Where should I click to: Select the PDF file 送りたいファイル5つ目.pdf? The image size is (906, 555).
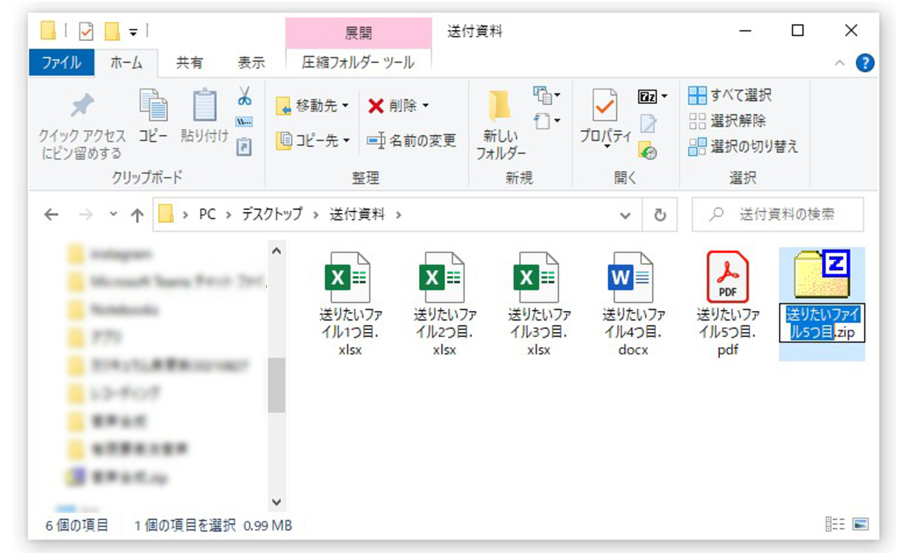727,304
